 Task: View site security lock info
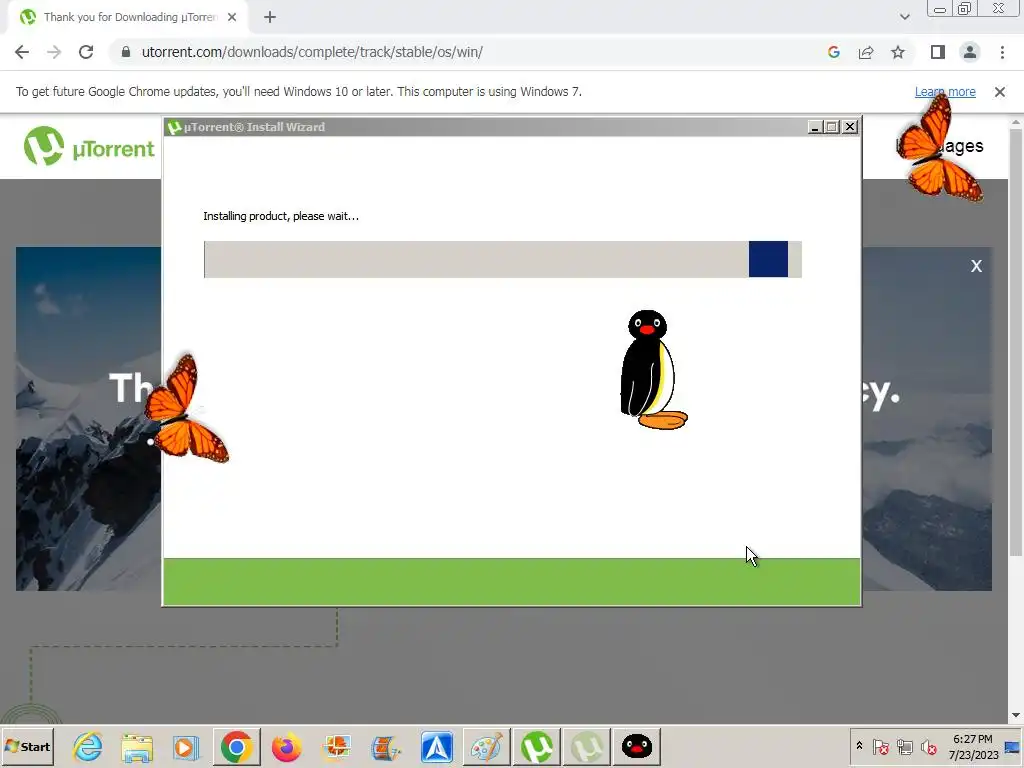click(126, 52)
